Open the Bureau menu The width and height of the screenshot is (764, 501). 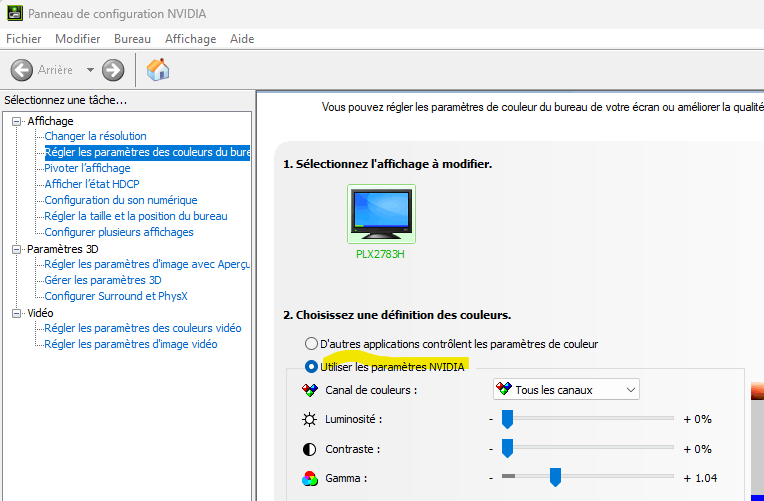[x=132, y=39]
